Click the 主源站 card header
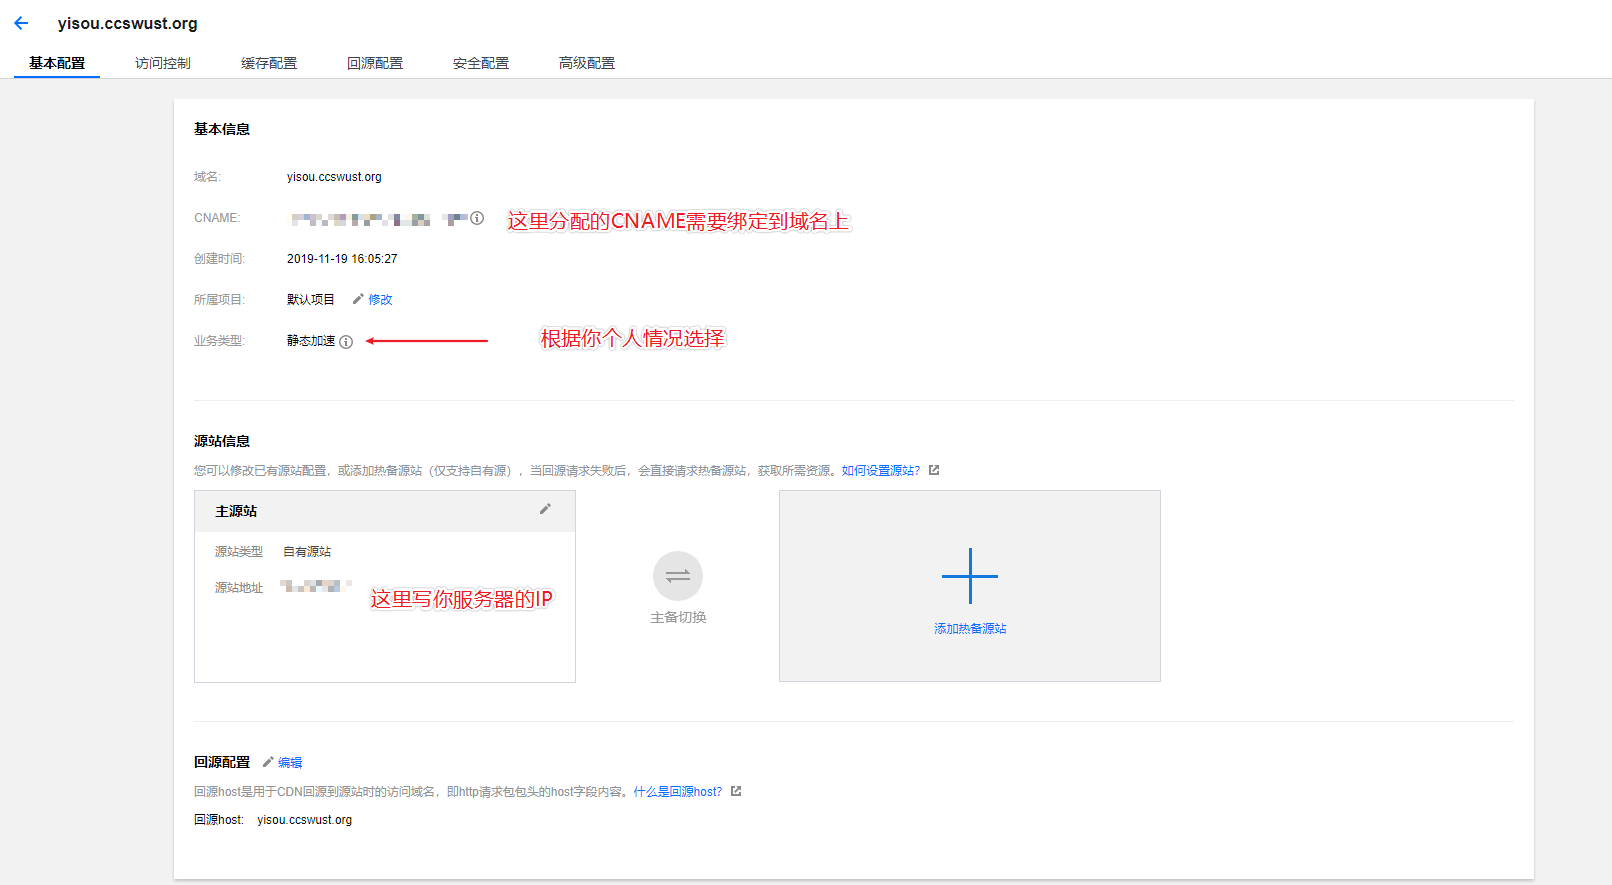Viewport: 1612px width, 885px height. (385, 511)
